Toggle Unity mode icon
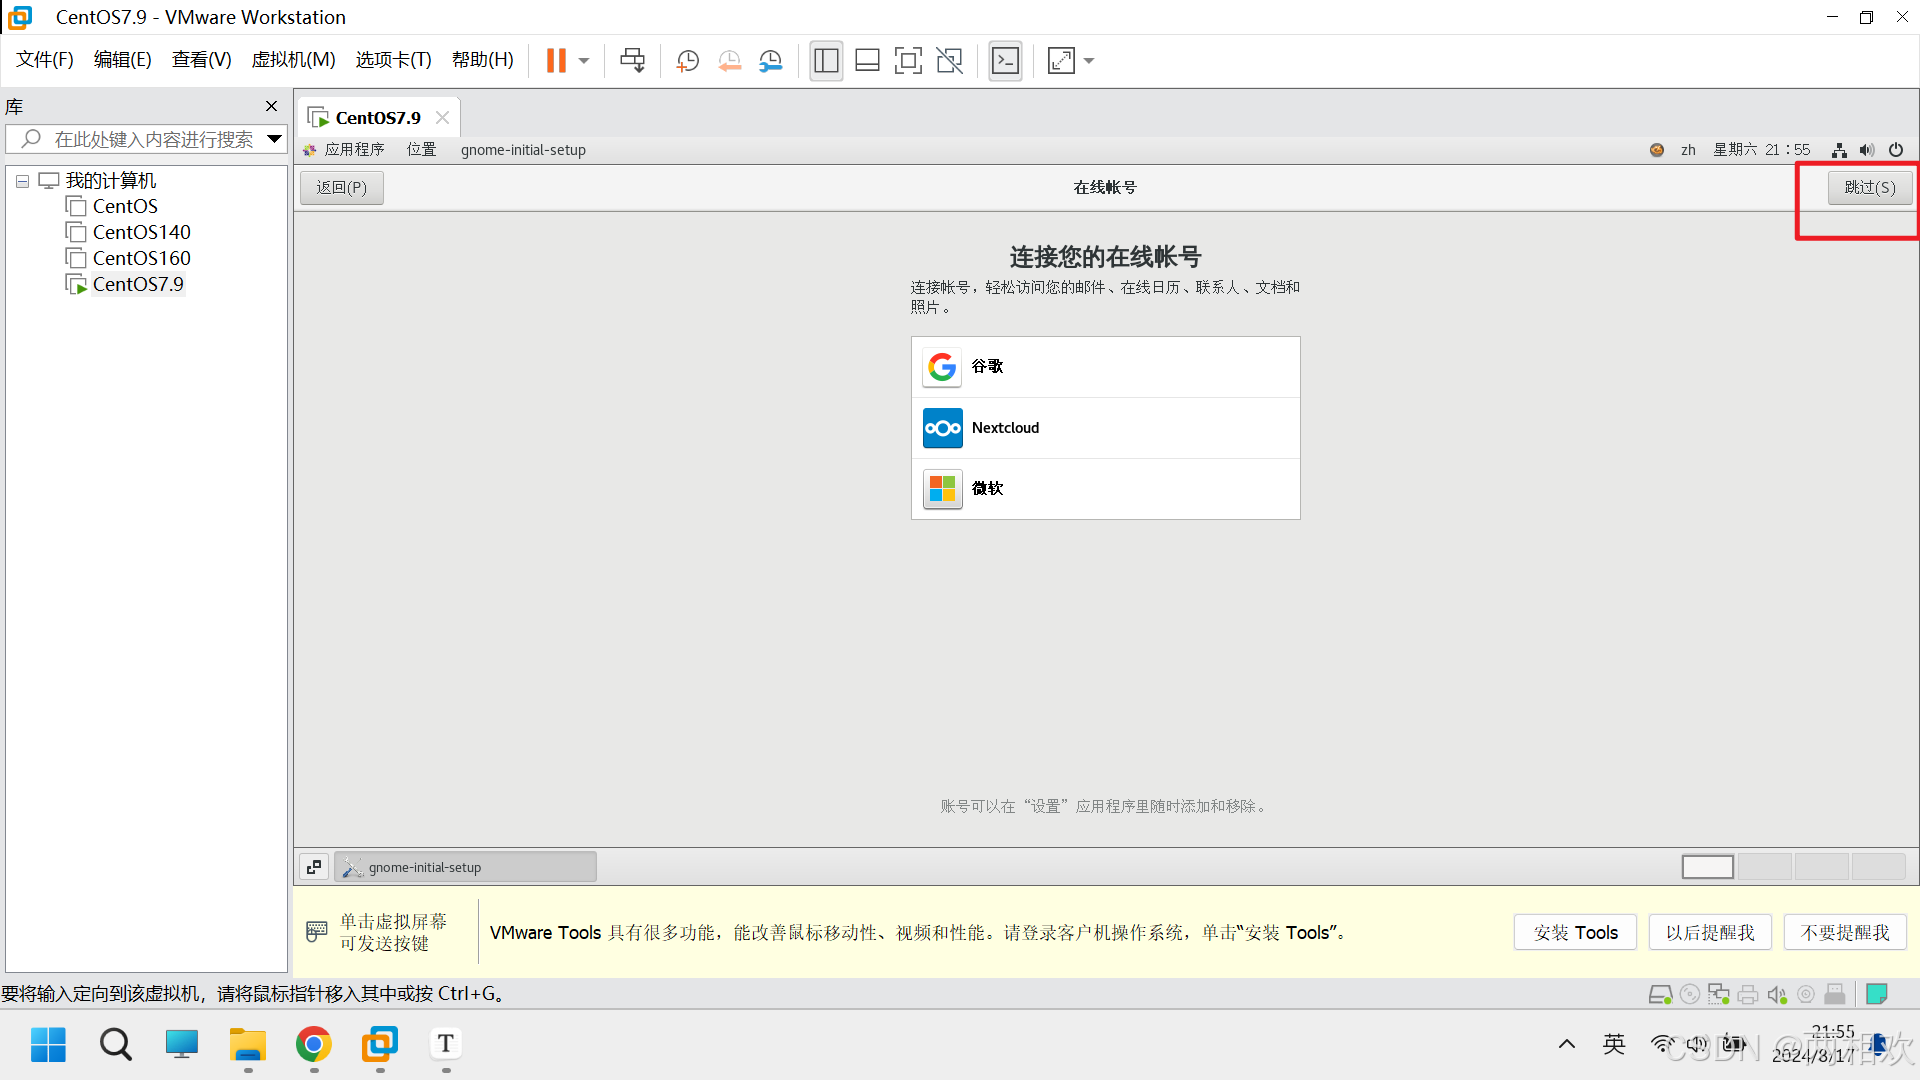Viewport: 1920px width, 1080px height. click(949, 61)
